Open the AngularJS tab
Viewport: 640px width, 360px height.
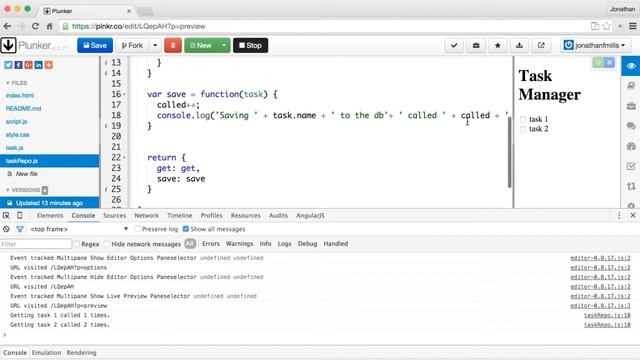pos(310,216)
